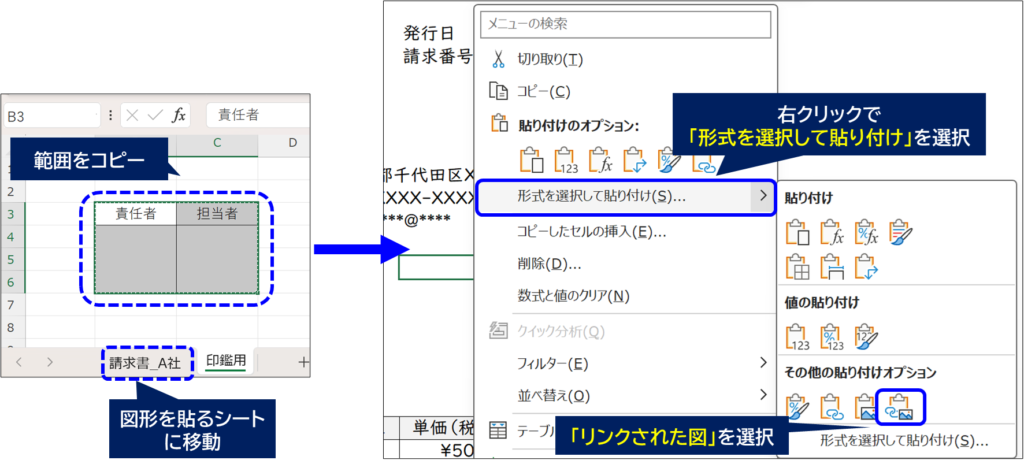The height and width of the screenshot is (464, 1024).
Task: Expand the フィルター(E) submenu arrow
Action: pos(762,362)
